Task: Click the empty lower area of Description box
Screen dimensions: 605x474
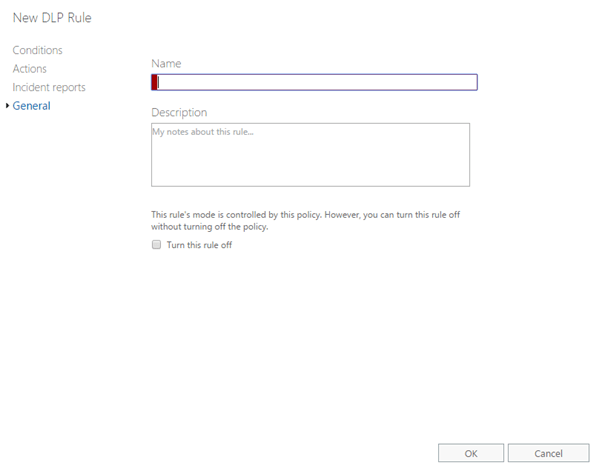Action: [310, 170]
